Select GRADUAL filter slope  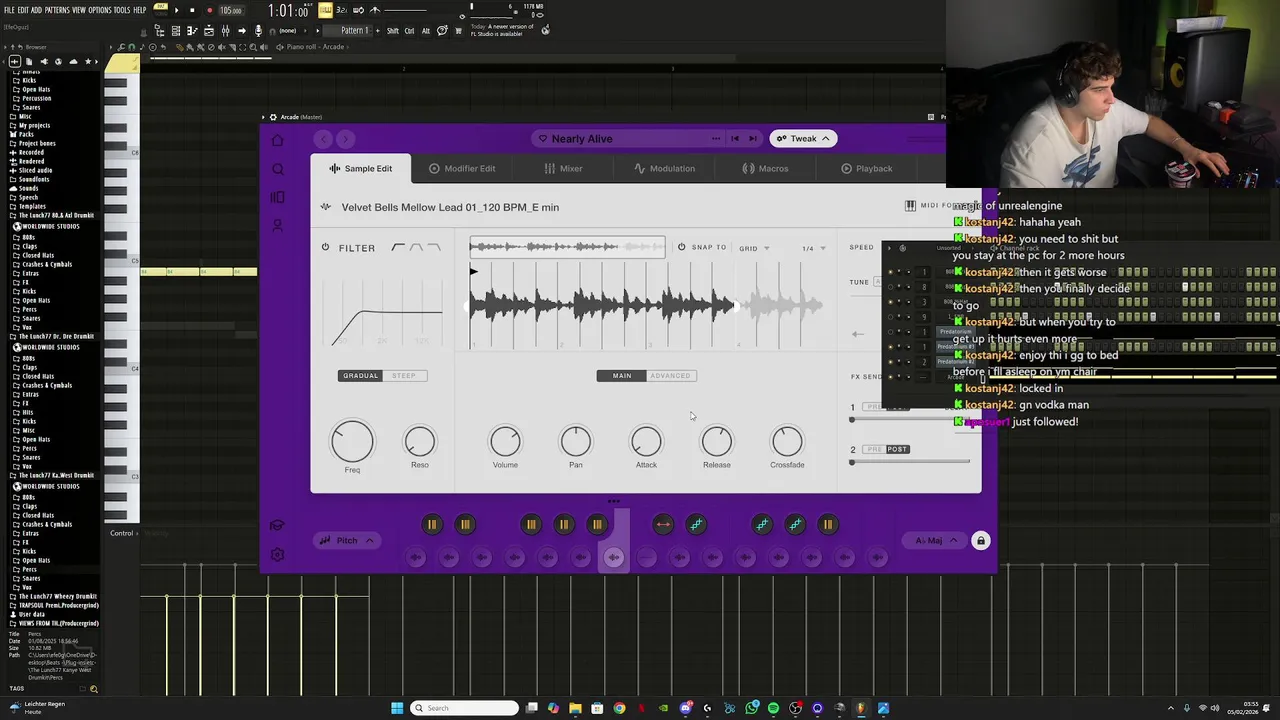click(361, 376)
